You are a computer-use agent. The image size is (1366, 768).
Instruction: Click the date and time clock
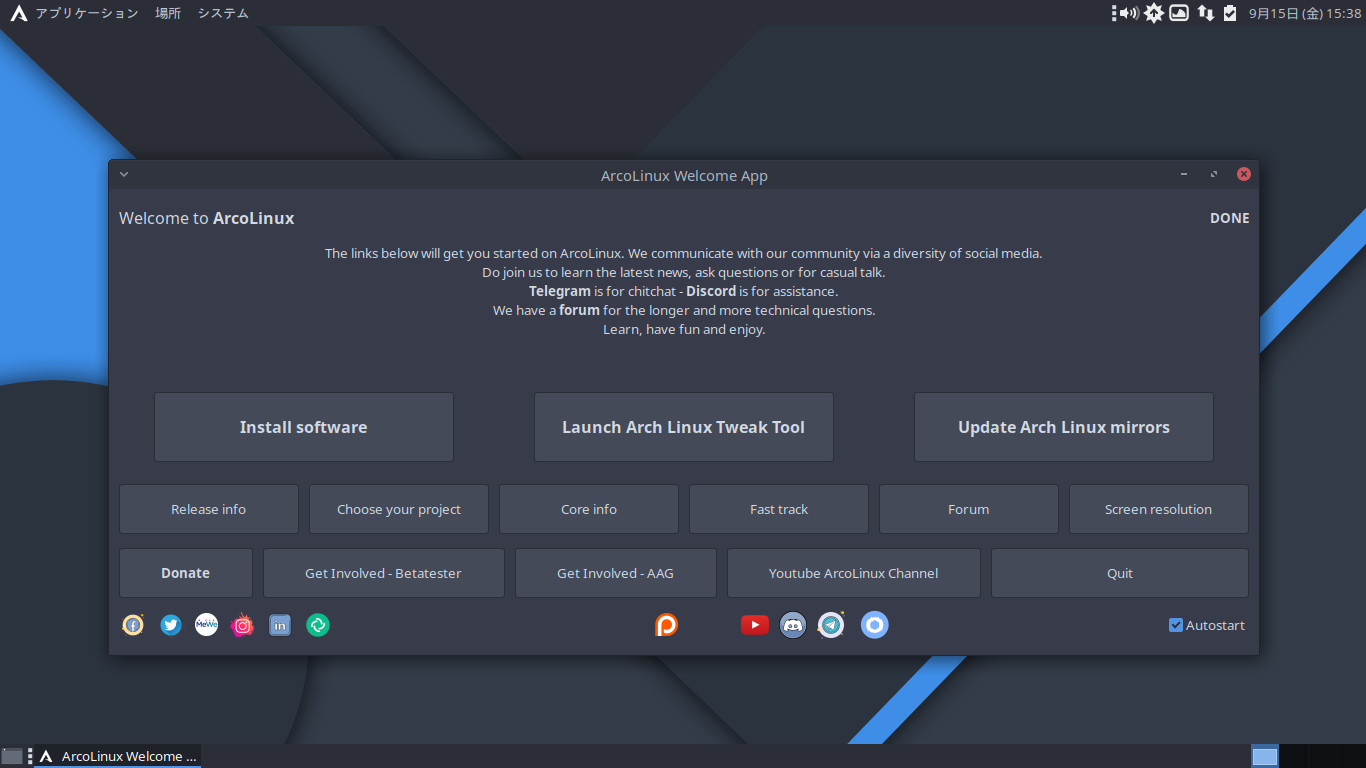[x=1305, y=13]
